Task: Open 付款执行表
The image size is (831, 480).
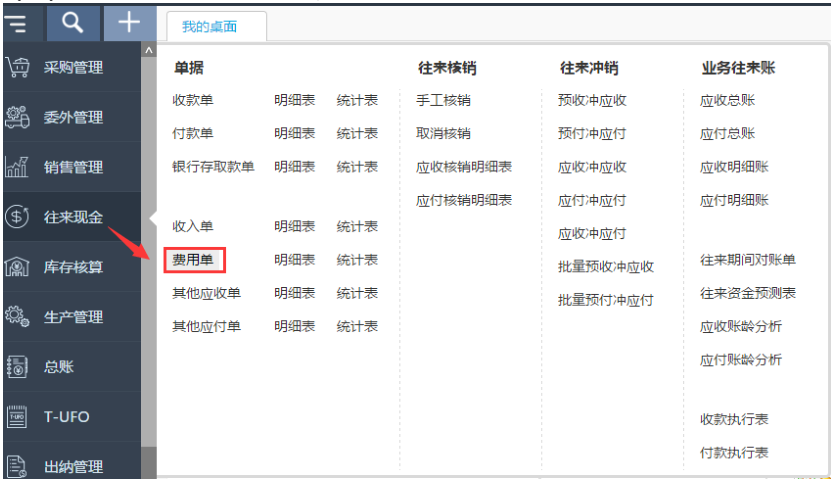Action: pyautogui.click(x=735, y=452)
